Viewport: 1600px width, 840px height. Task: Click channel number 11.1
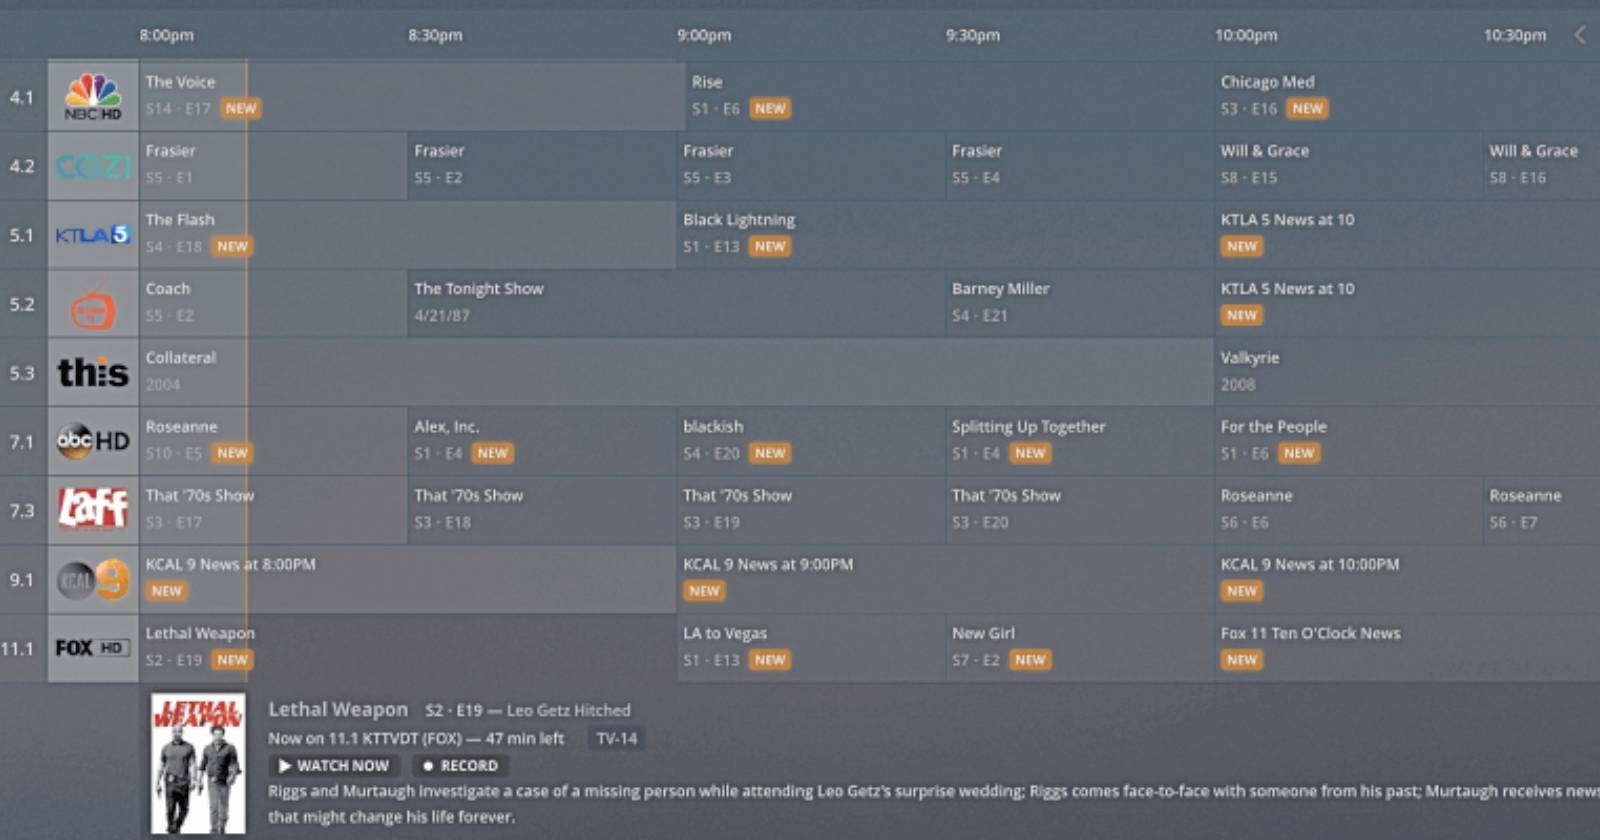coord(17,649)
